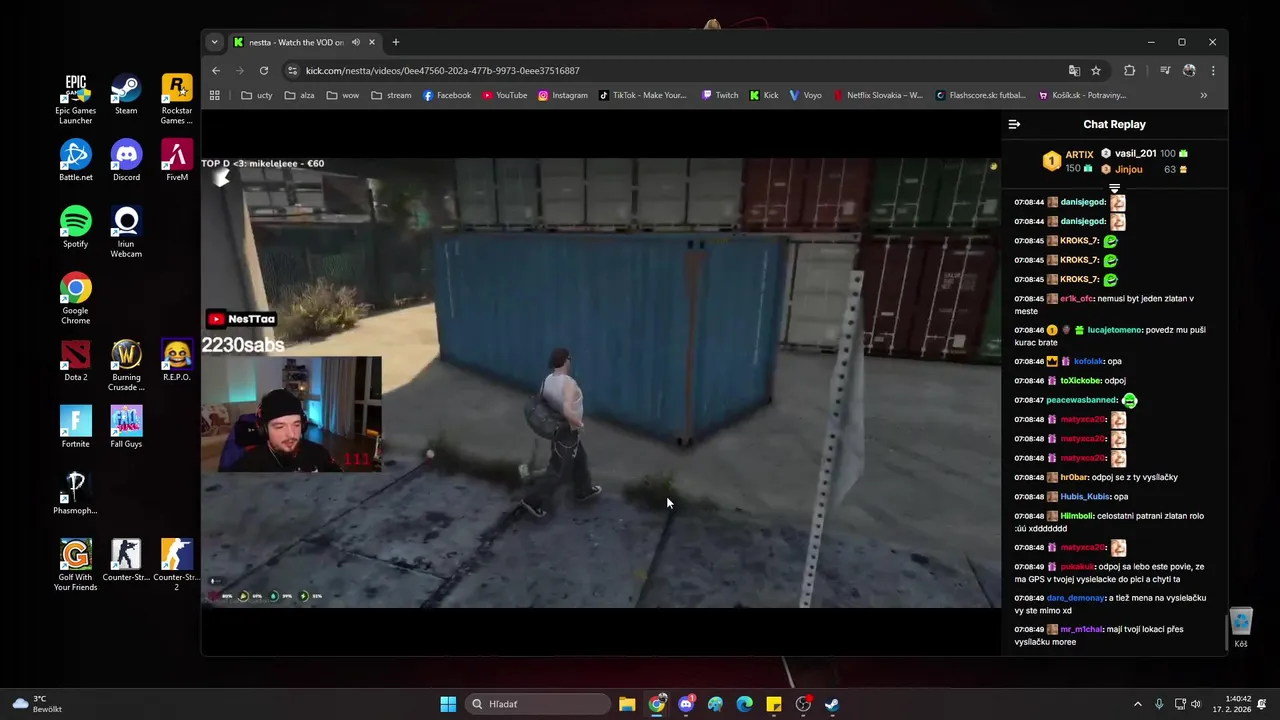Image resolution: width=1280 pixels, height=720 pixels.
Task: Collapse the Chat Replay panel icon
Action: [1014, 124]
